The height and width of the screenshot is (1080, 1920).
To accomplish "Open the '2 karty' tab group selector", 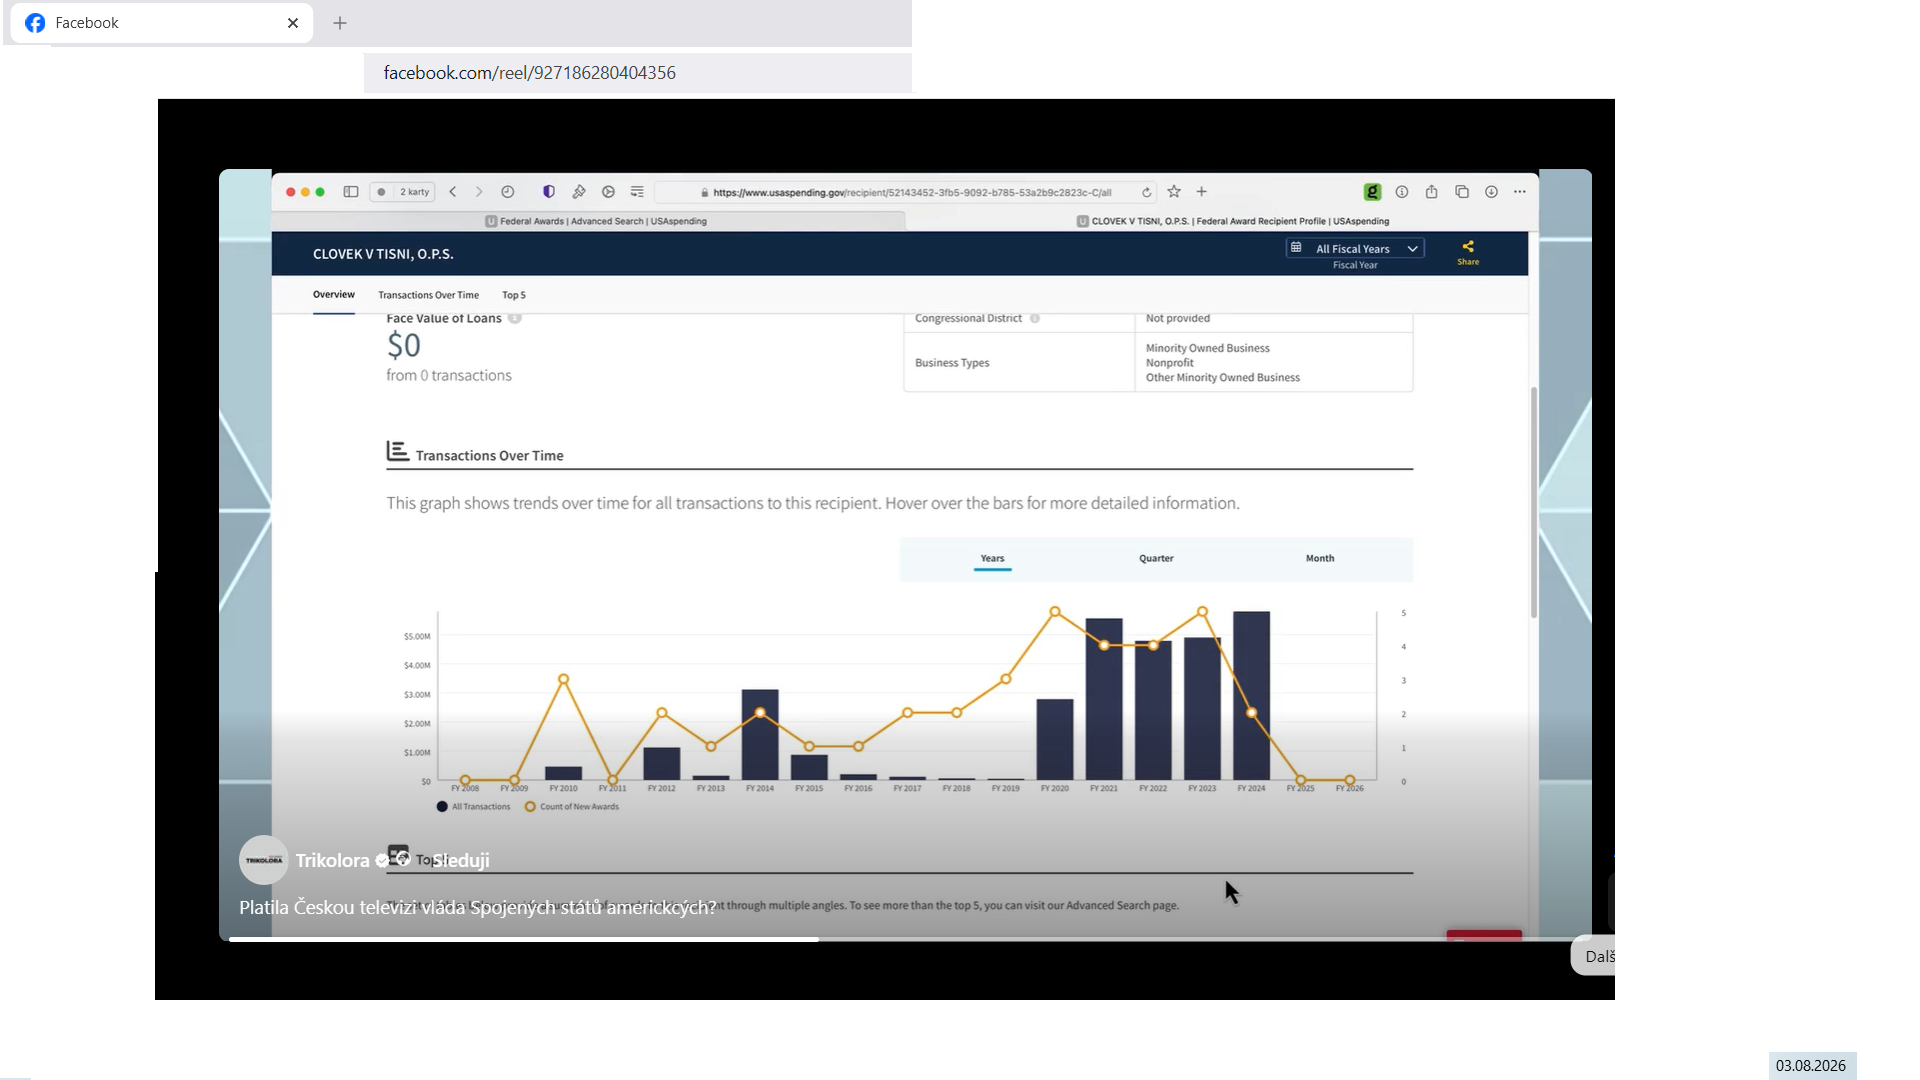I will [x=403, y=192].
